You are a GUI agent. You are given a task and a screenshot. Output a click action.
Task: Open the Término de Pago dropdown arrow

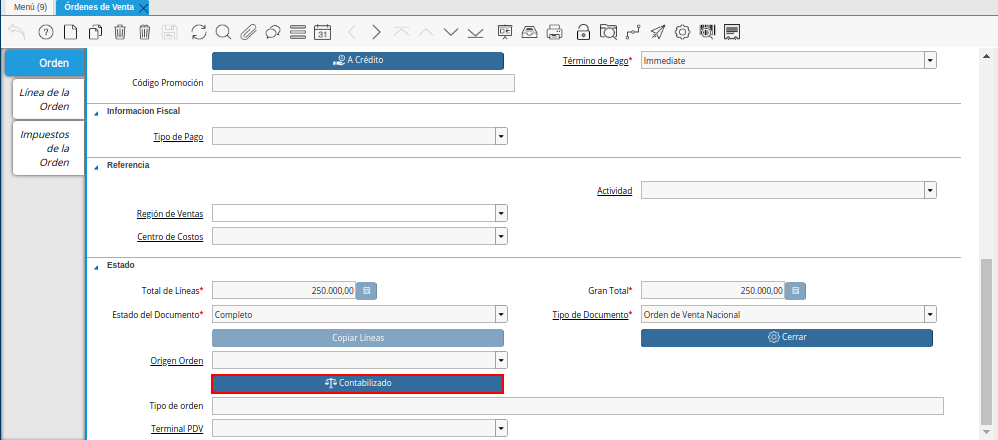[x=931, y=61]
